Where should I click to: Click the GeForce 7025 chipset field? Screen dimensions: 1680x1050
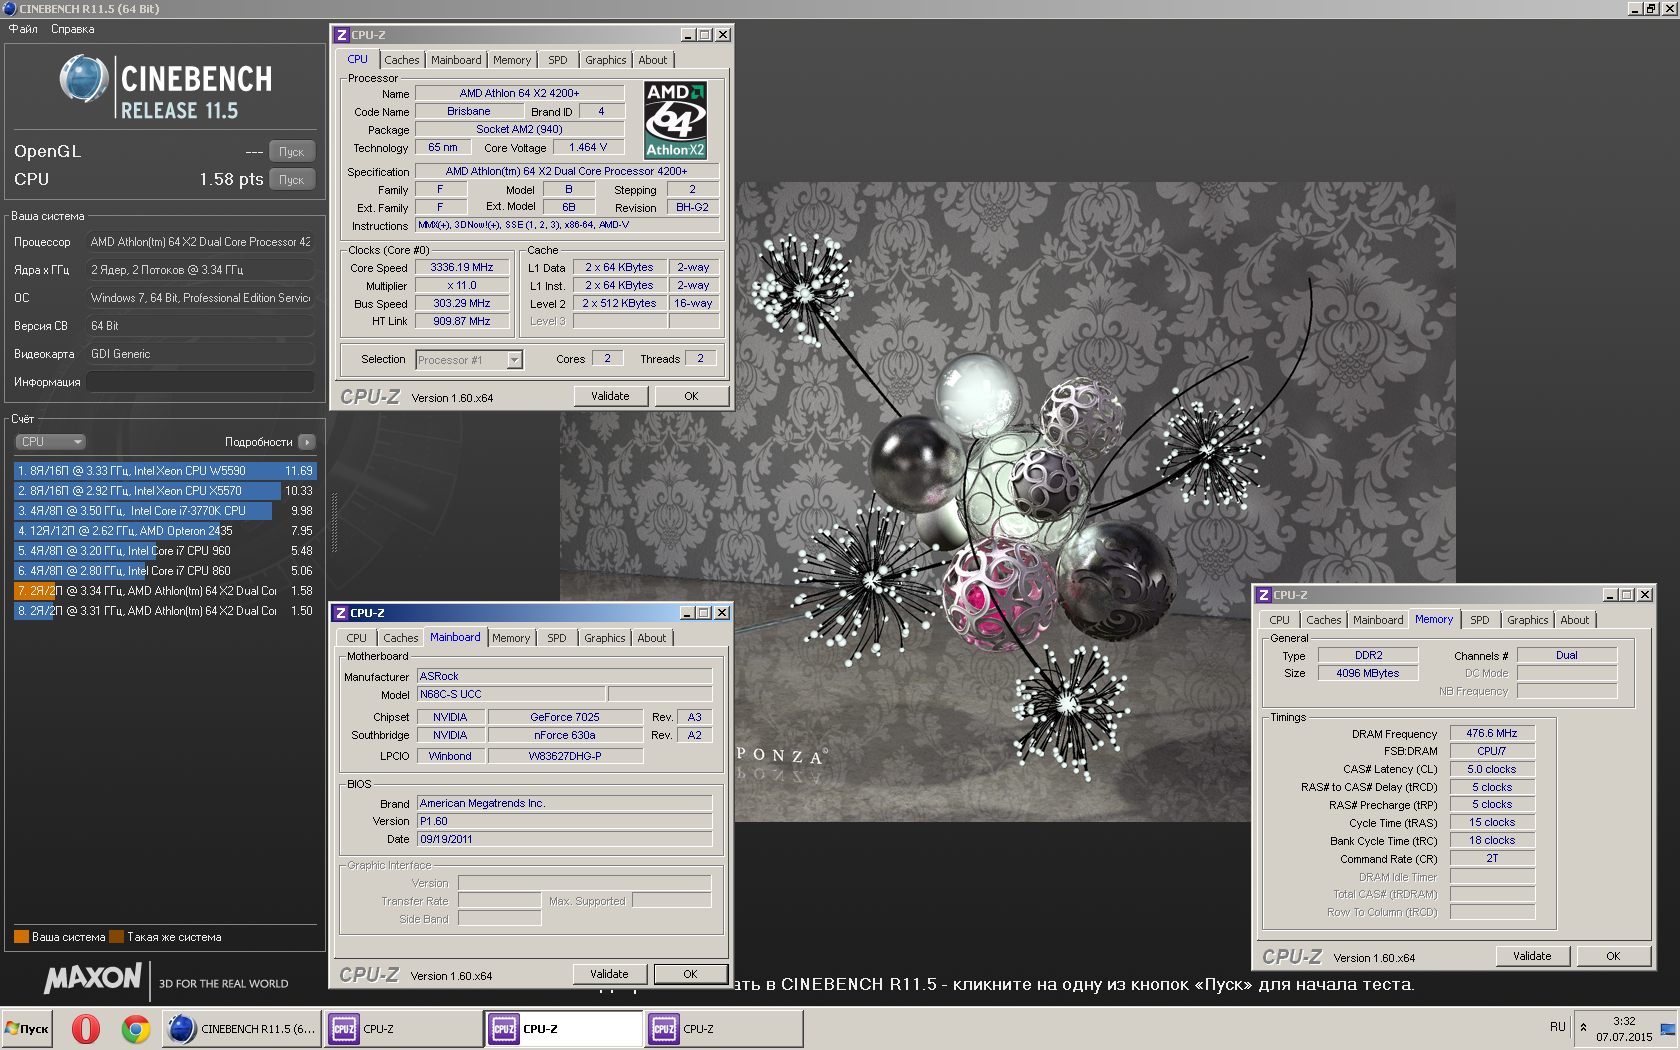565,717
